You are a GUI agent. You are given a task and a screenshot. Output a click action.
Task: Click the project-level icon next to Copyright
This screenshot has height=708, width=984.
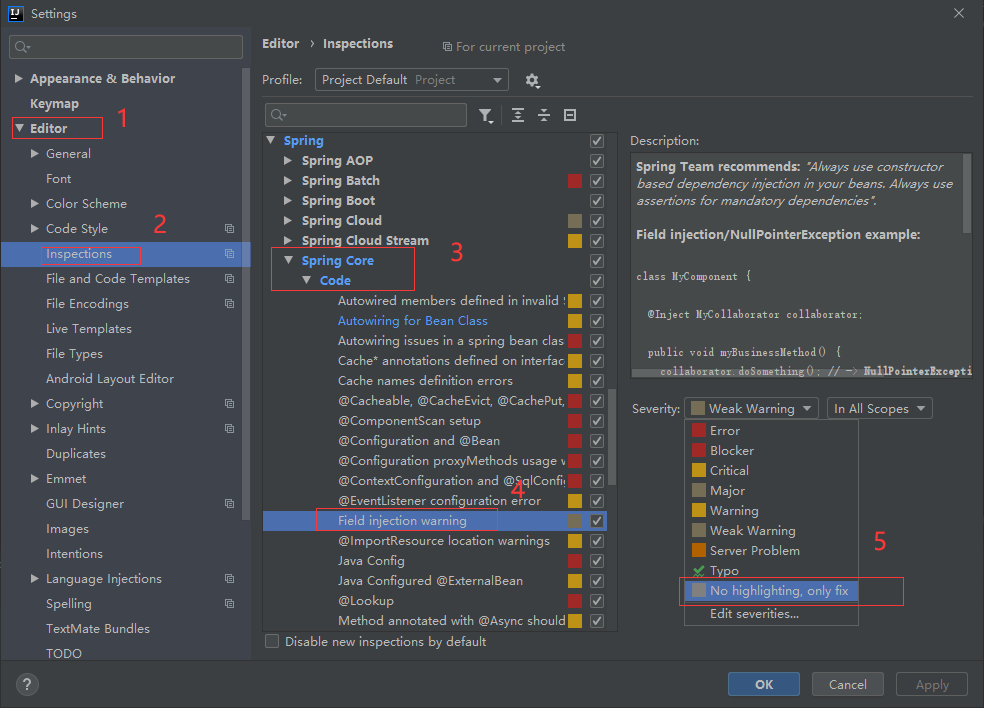(230, 404)
